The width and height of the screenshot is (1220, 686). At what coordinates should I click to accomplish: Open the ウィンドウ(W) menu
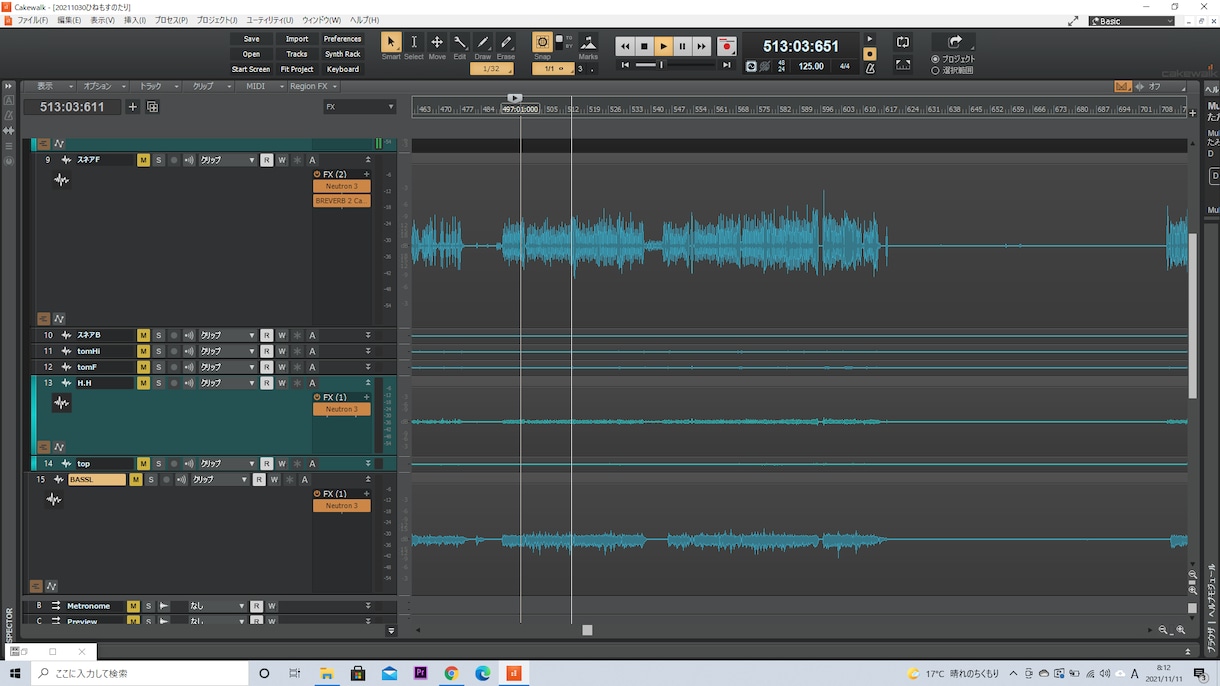coord(321,20)
